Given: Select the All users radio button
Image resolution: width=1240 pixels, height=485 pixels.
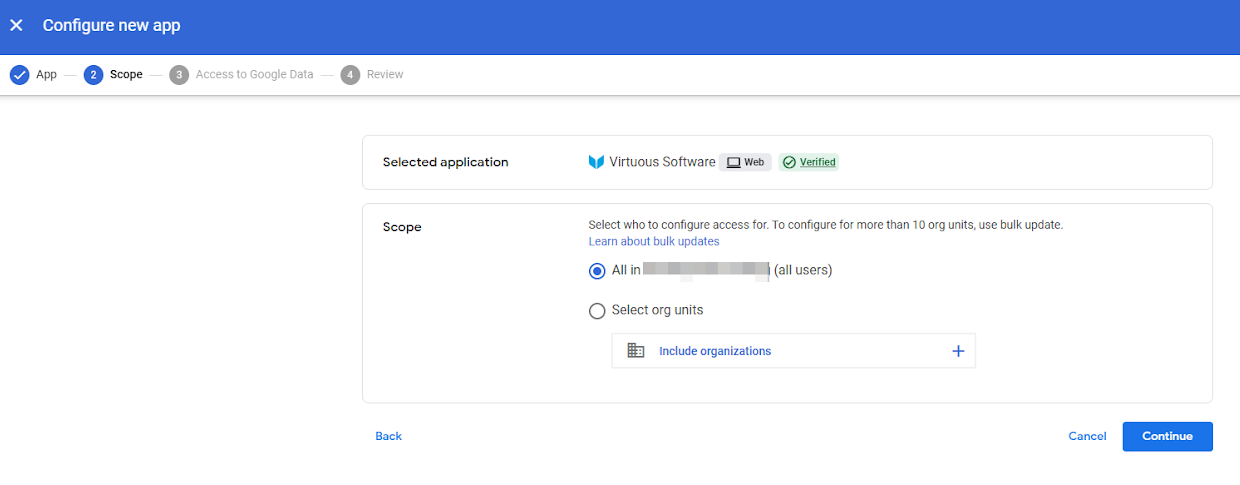Looking at the screenshot, I should click(597, 270).
